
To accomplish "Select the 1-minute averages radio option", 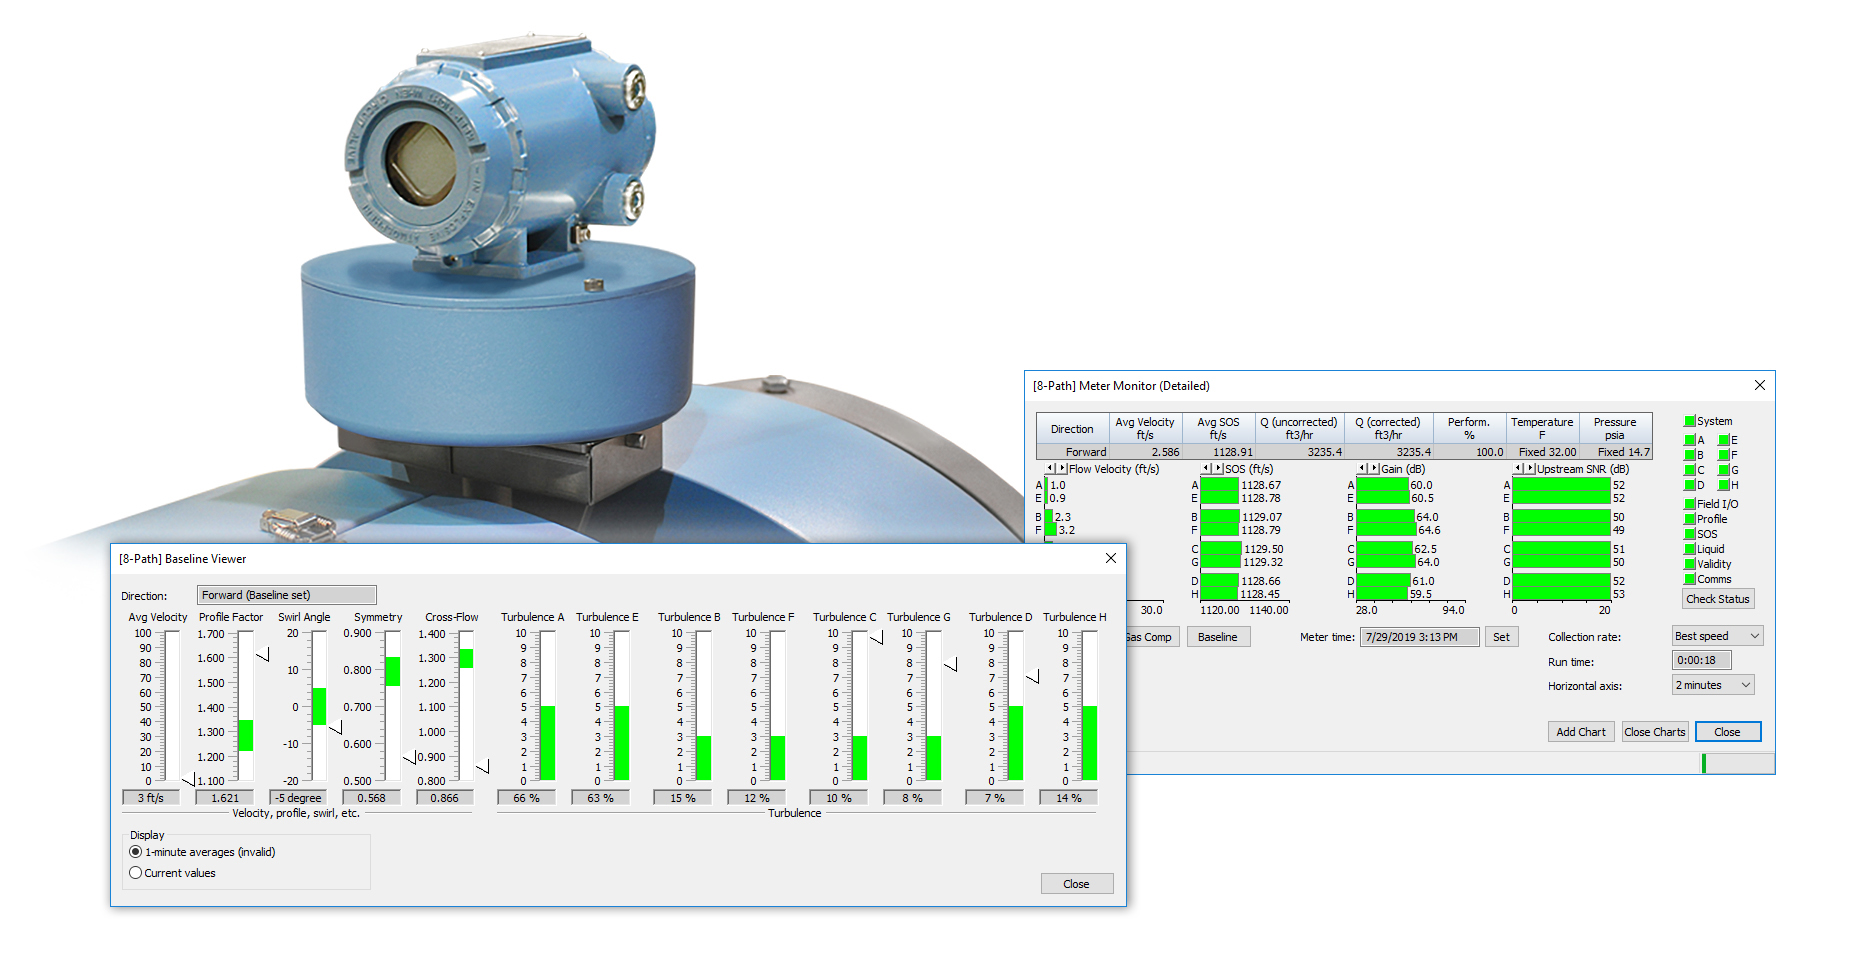I will pos(136,852).
